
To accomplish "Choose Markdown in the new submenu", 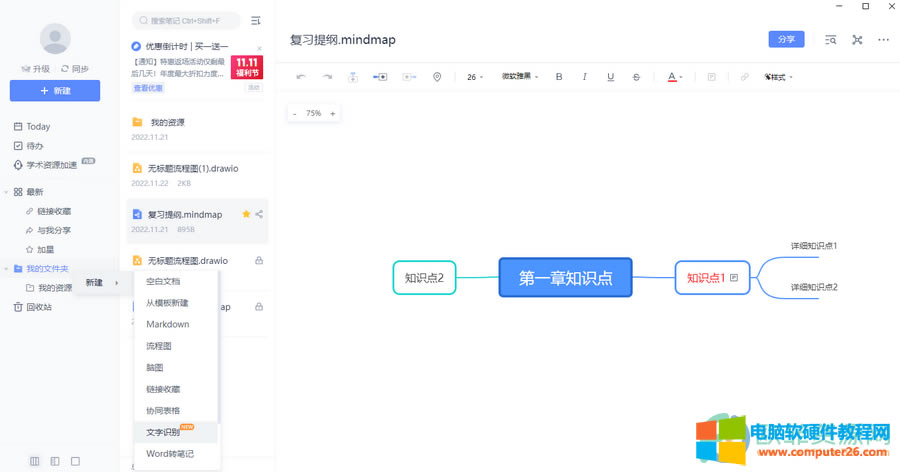I will click(167, 325).
